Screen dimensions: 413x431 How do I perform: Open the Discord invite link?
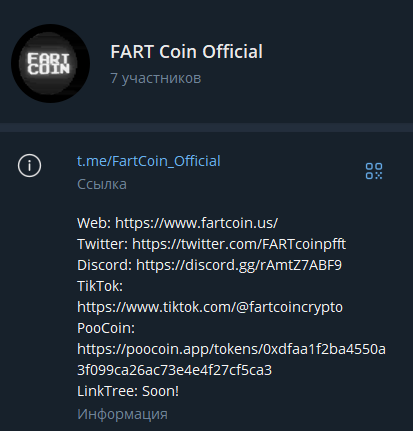click(x=239, y=265)
